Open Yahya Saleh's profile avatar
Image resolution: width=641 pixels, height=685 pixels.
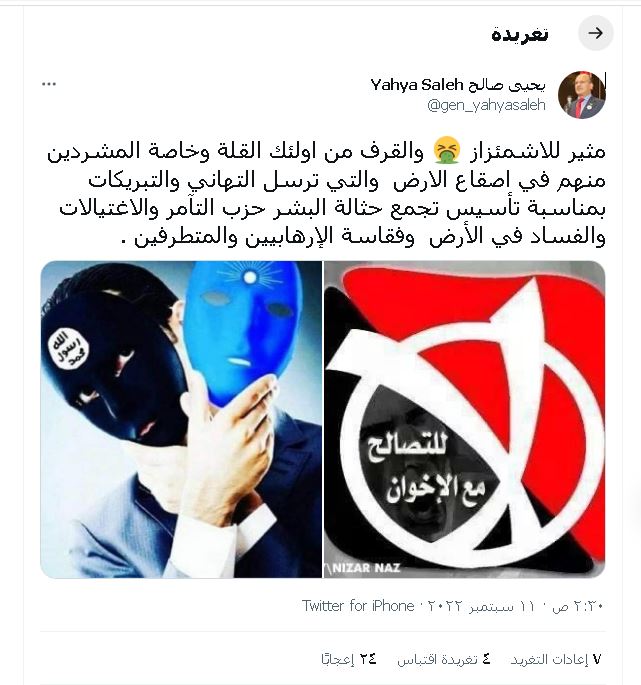pyautogui.click(x=582, y=95)
